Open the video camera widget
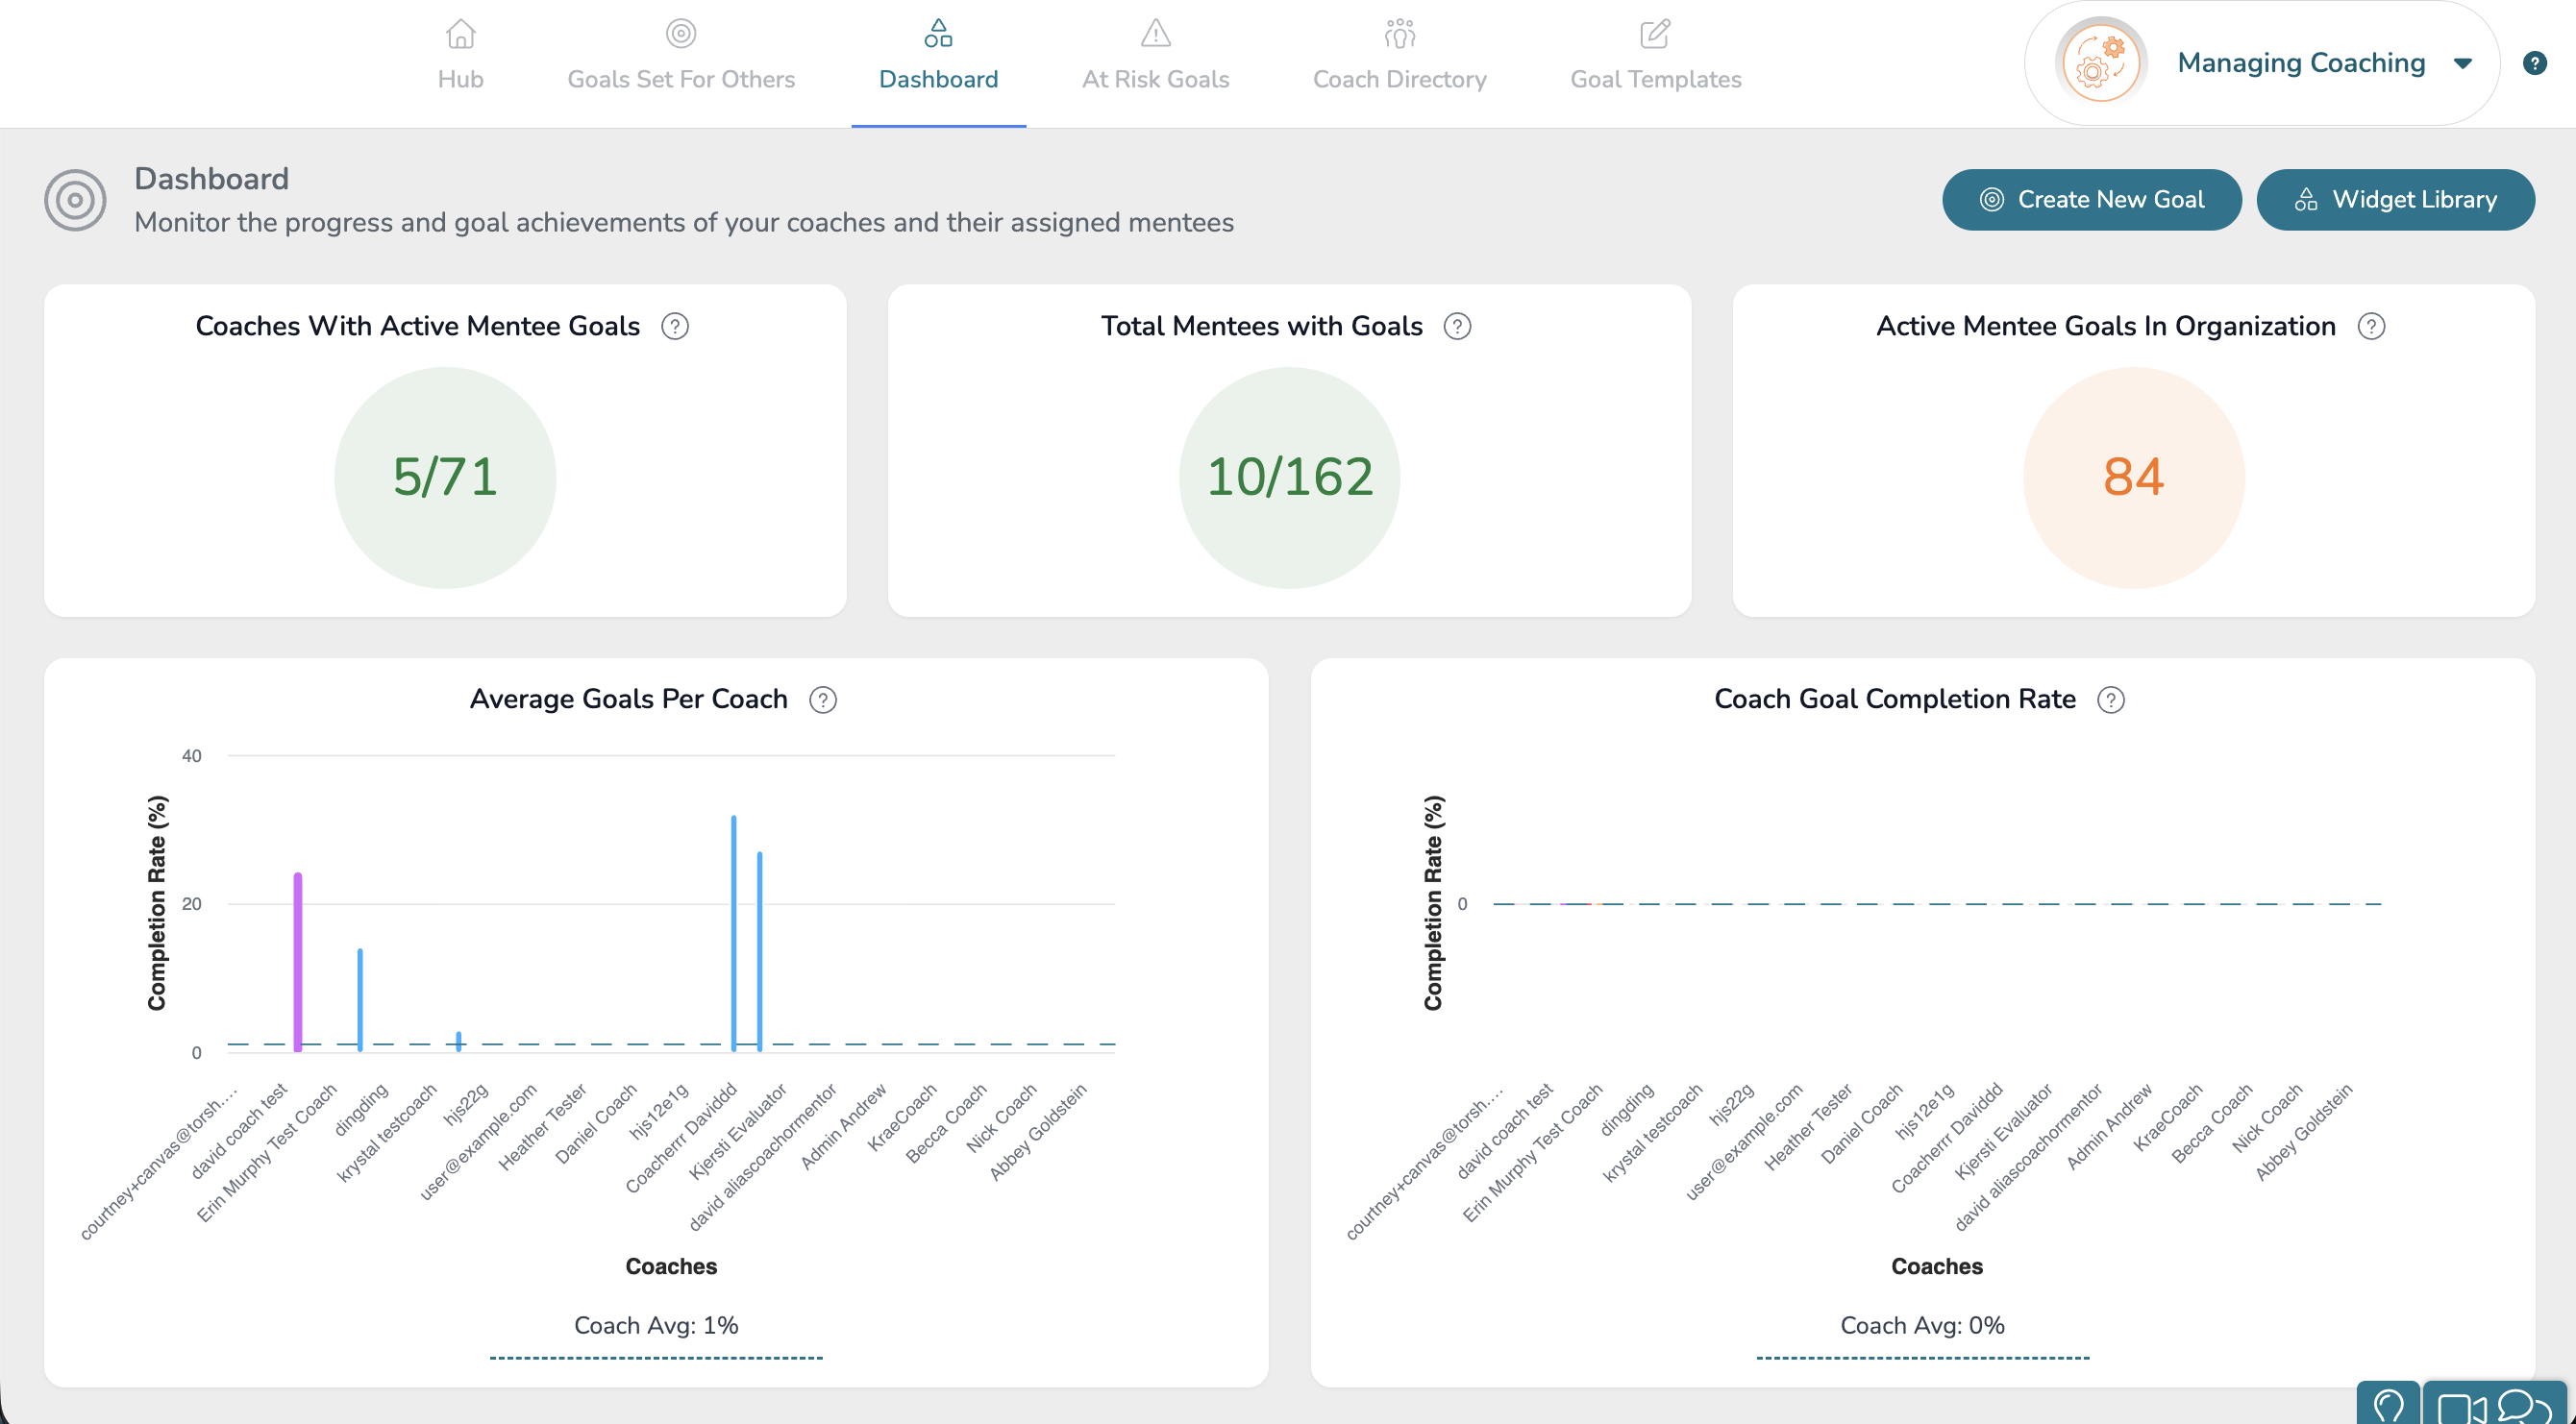Screen dimensions: 2576x1424 click(x=2461, y=1407)
